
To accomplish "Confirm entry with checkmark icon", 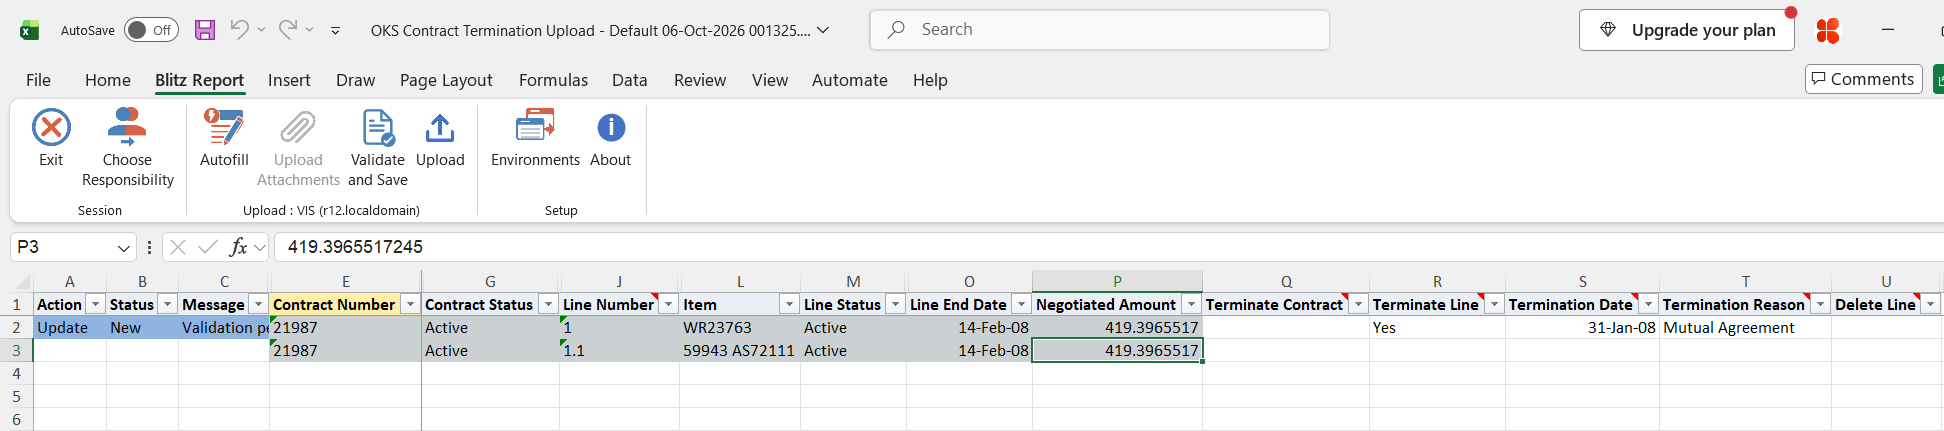I will (x=208, y=247).
